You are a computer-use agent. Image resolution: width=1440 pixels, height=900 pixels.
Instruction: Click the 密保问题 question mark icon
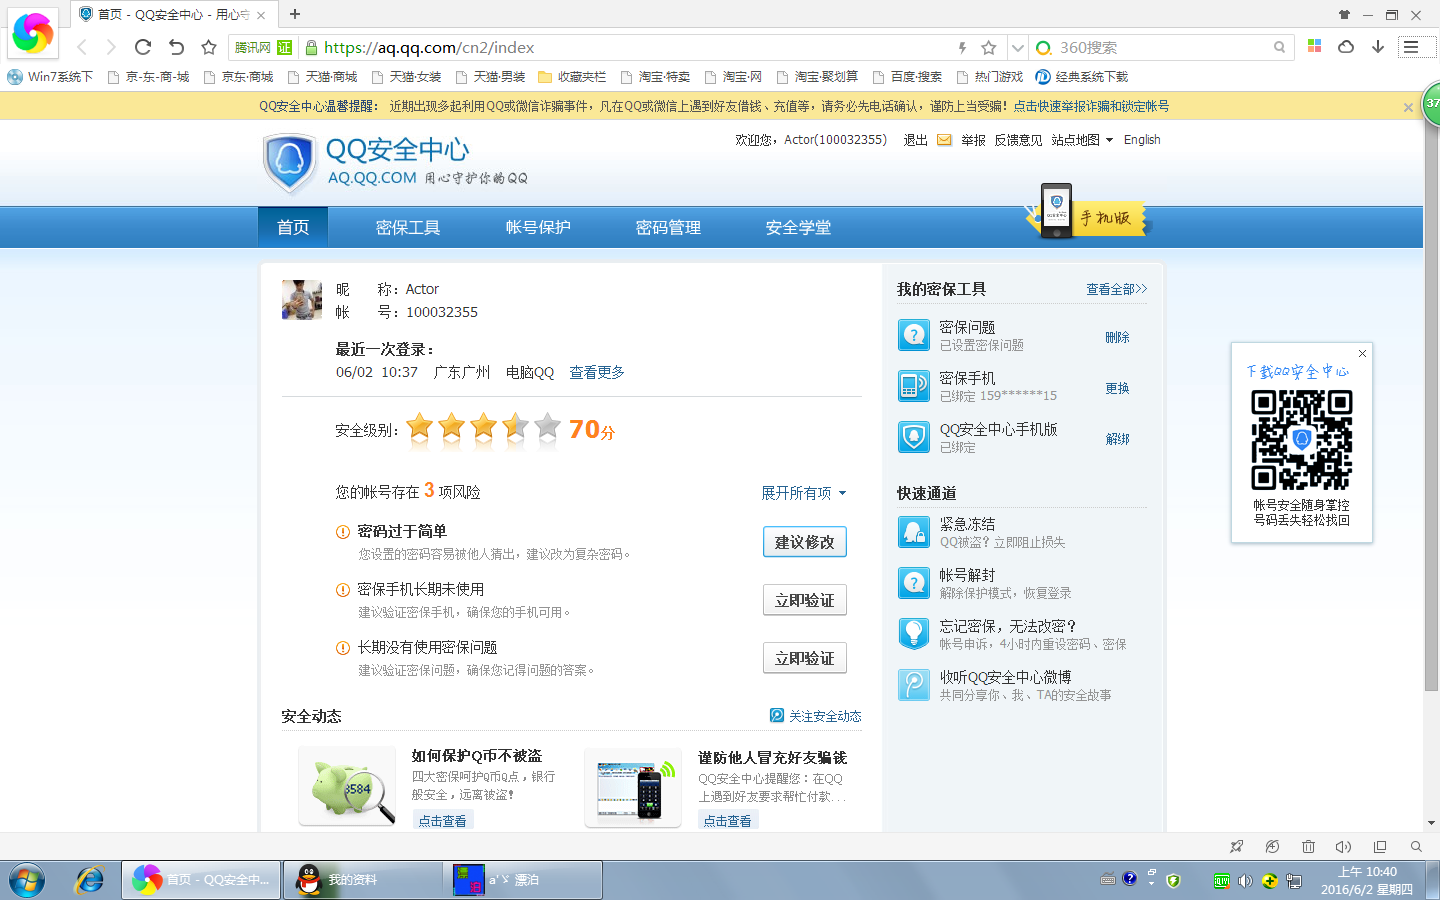click(x=914, y=335)
